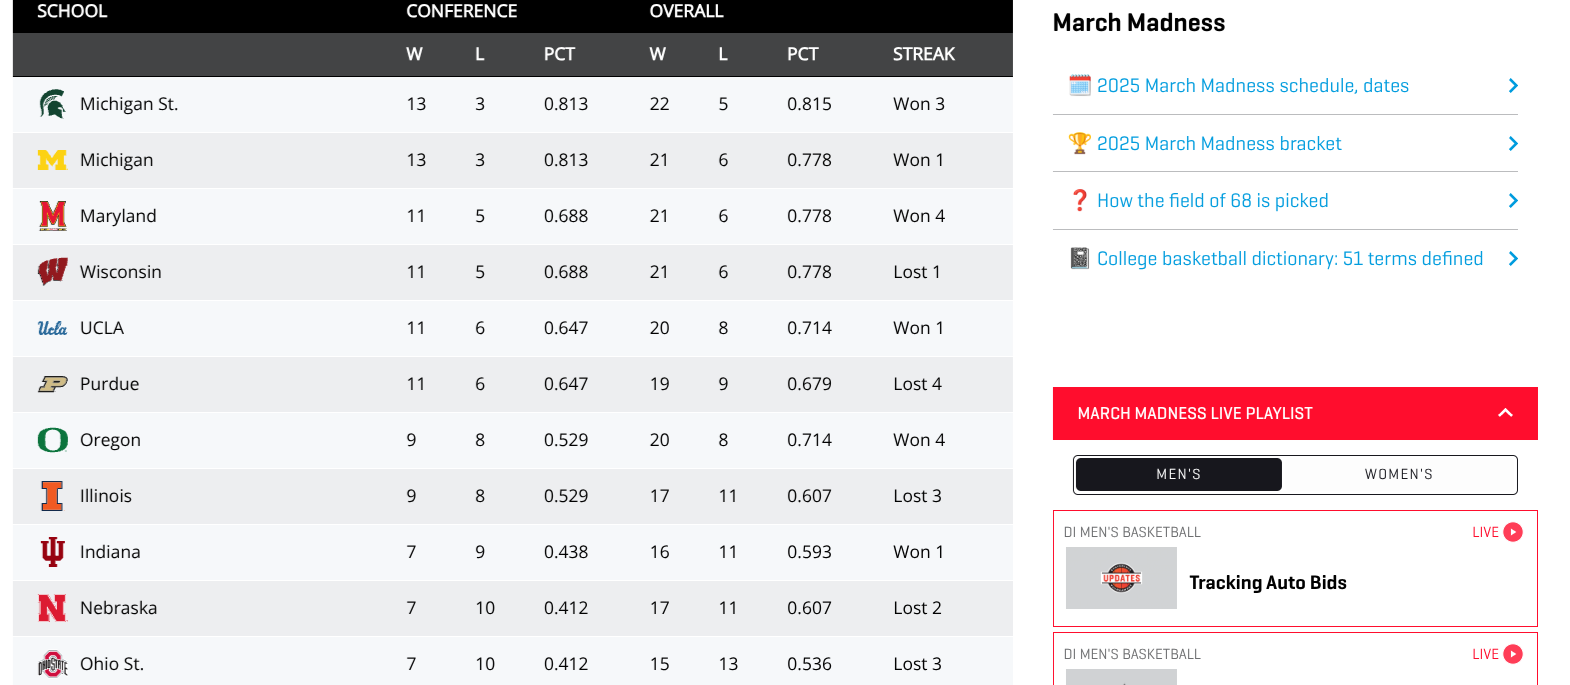Click the Wisconsin Badgers logo icon
This screenshot has height=685, width=1570.
pos(52,272)
